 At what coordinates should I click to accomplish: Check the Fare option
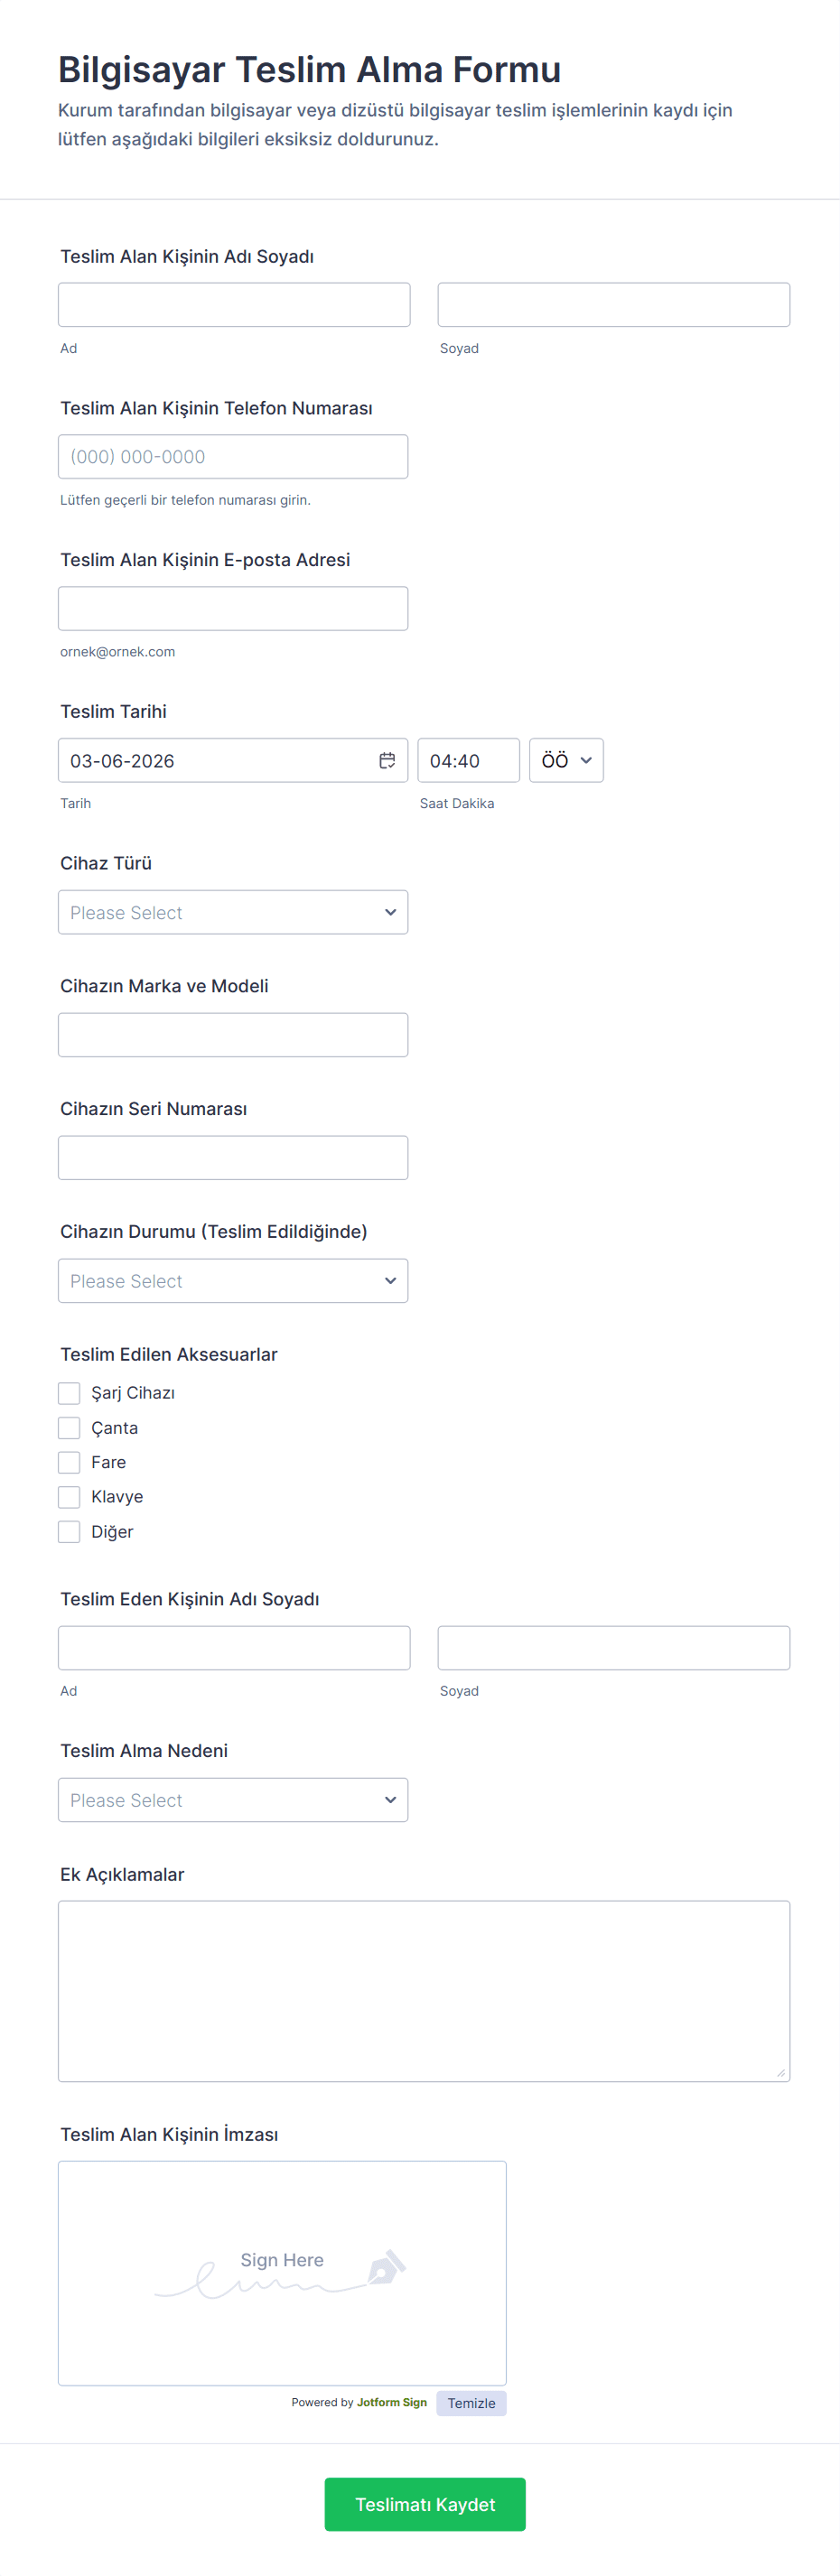(x=69, y=1462)
